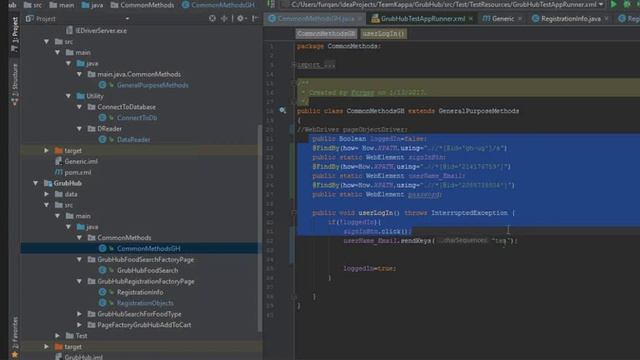Click sendKeys call on userName_Email line

pyautogui.click(x=415, y=241)
